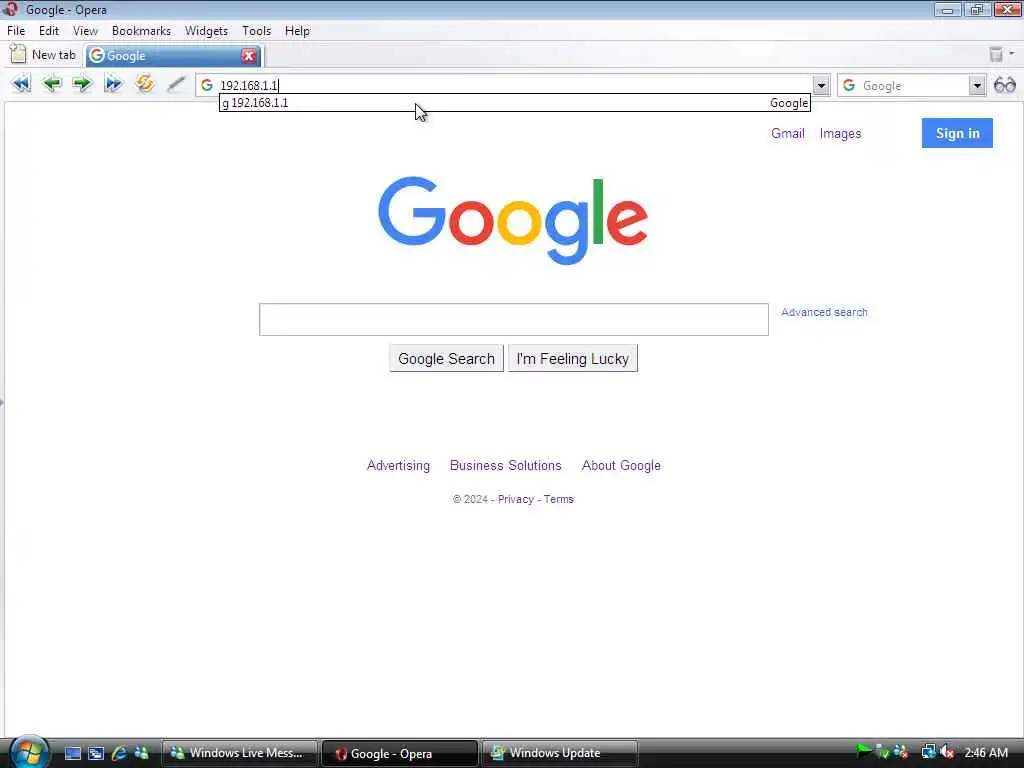Screen dimensions: 1024x768
Task: Go back with the green Back arrow
Action: pos(52,84)
